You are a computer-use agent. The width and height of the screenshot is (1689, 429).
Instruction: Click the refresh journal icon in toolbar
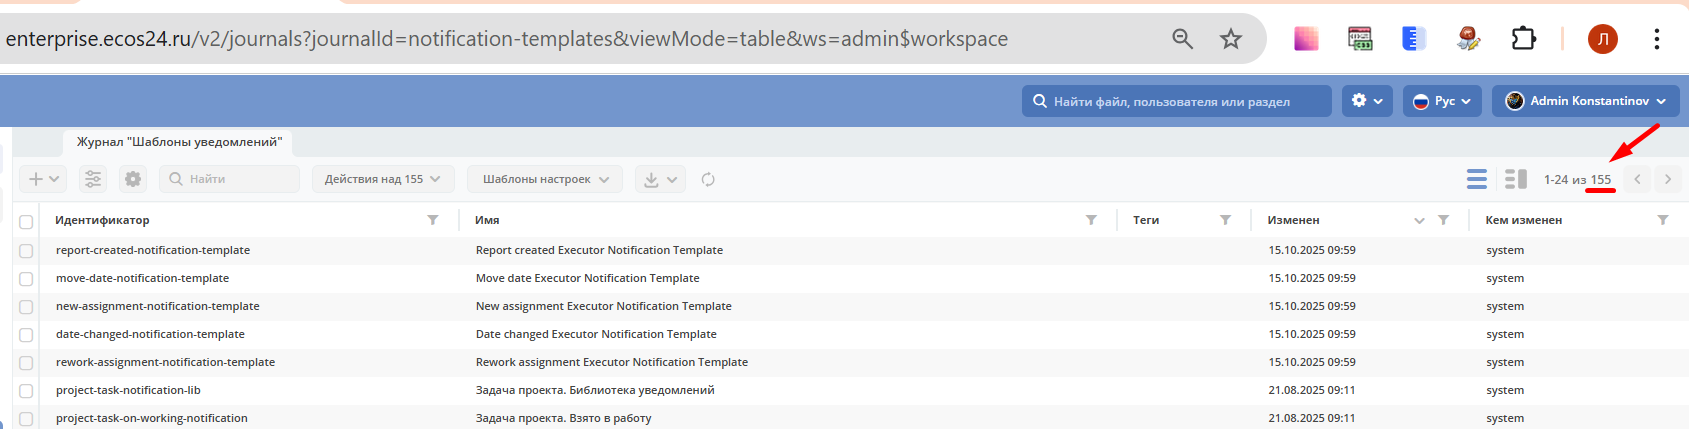pos(708,180)
